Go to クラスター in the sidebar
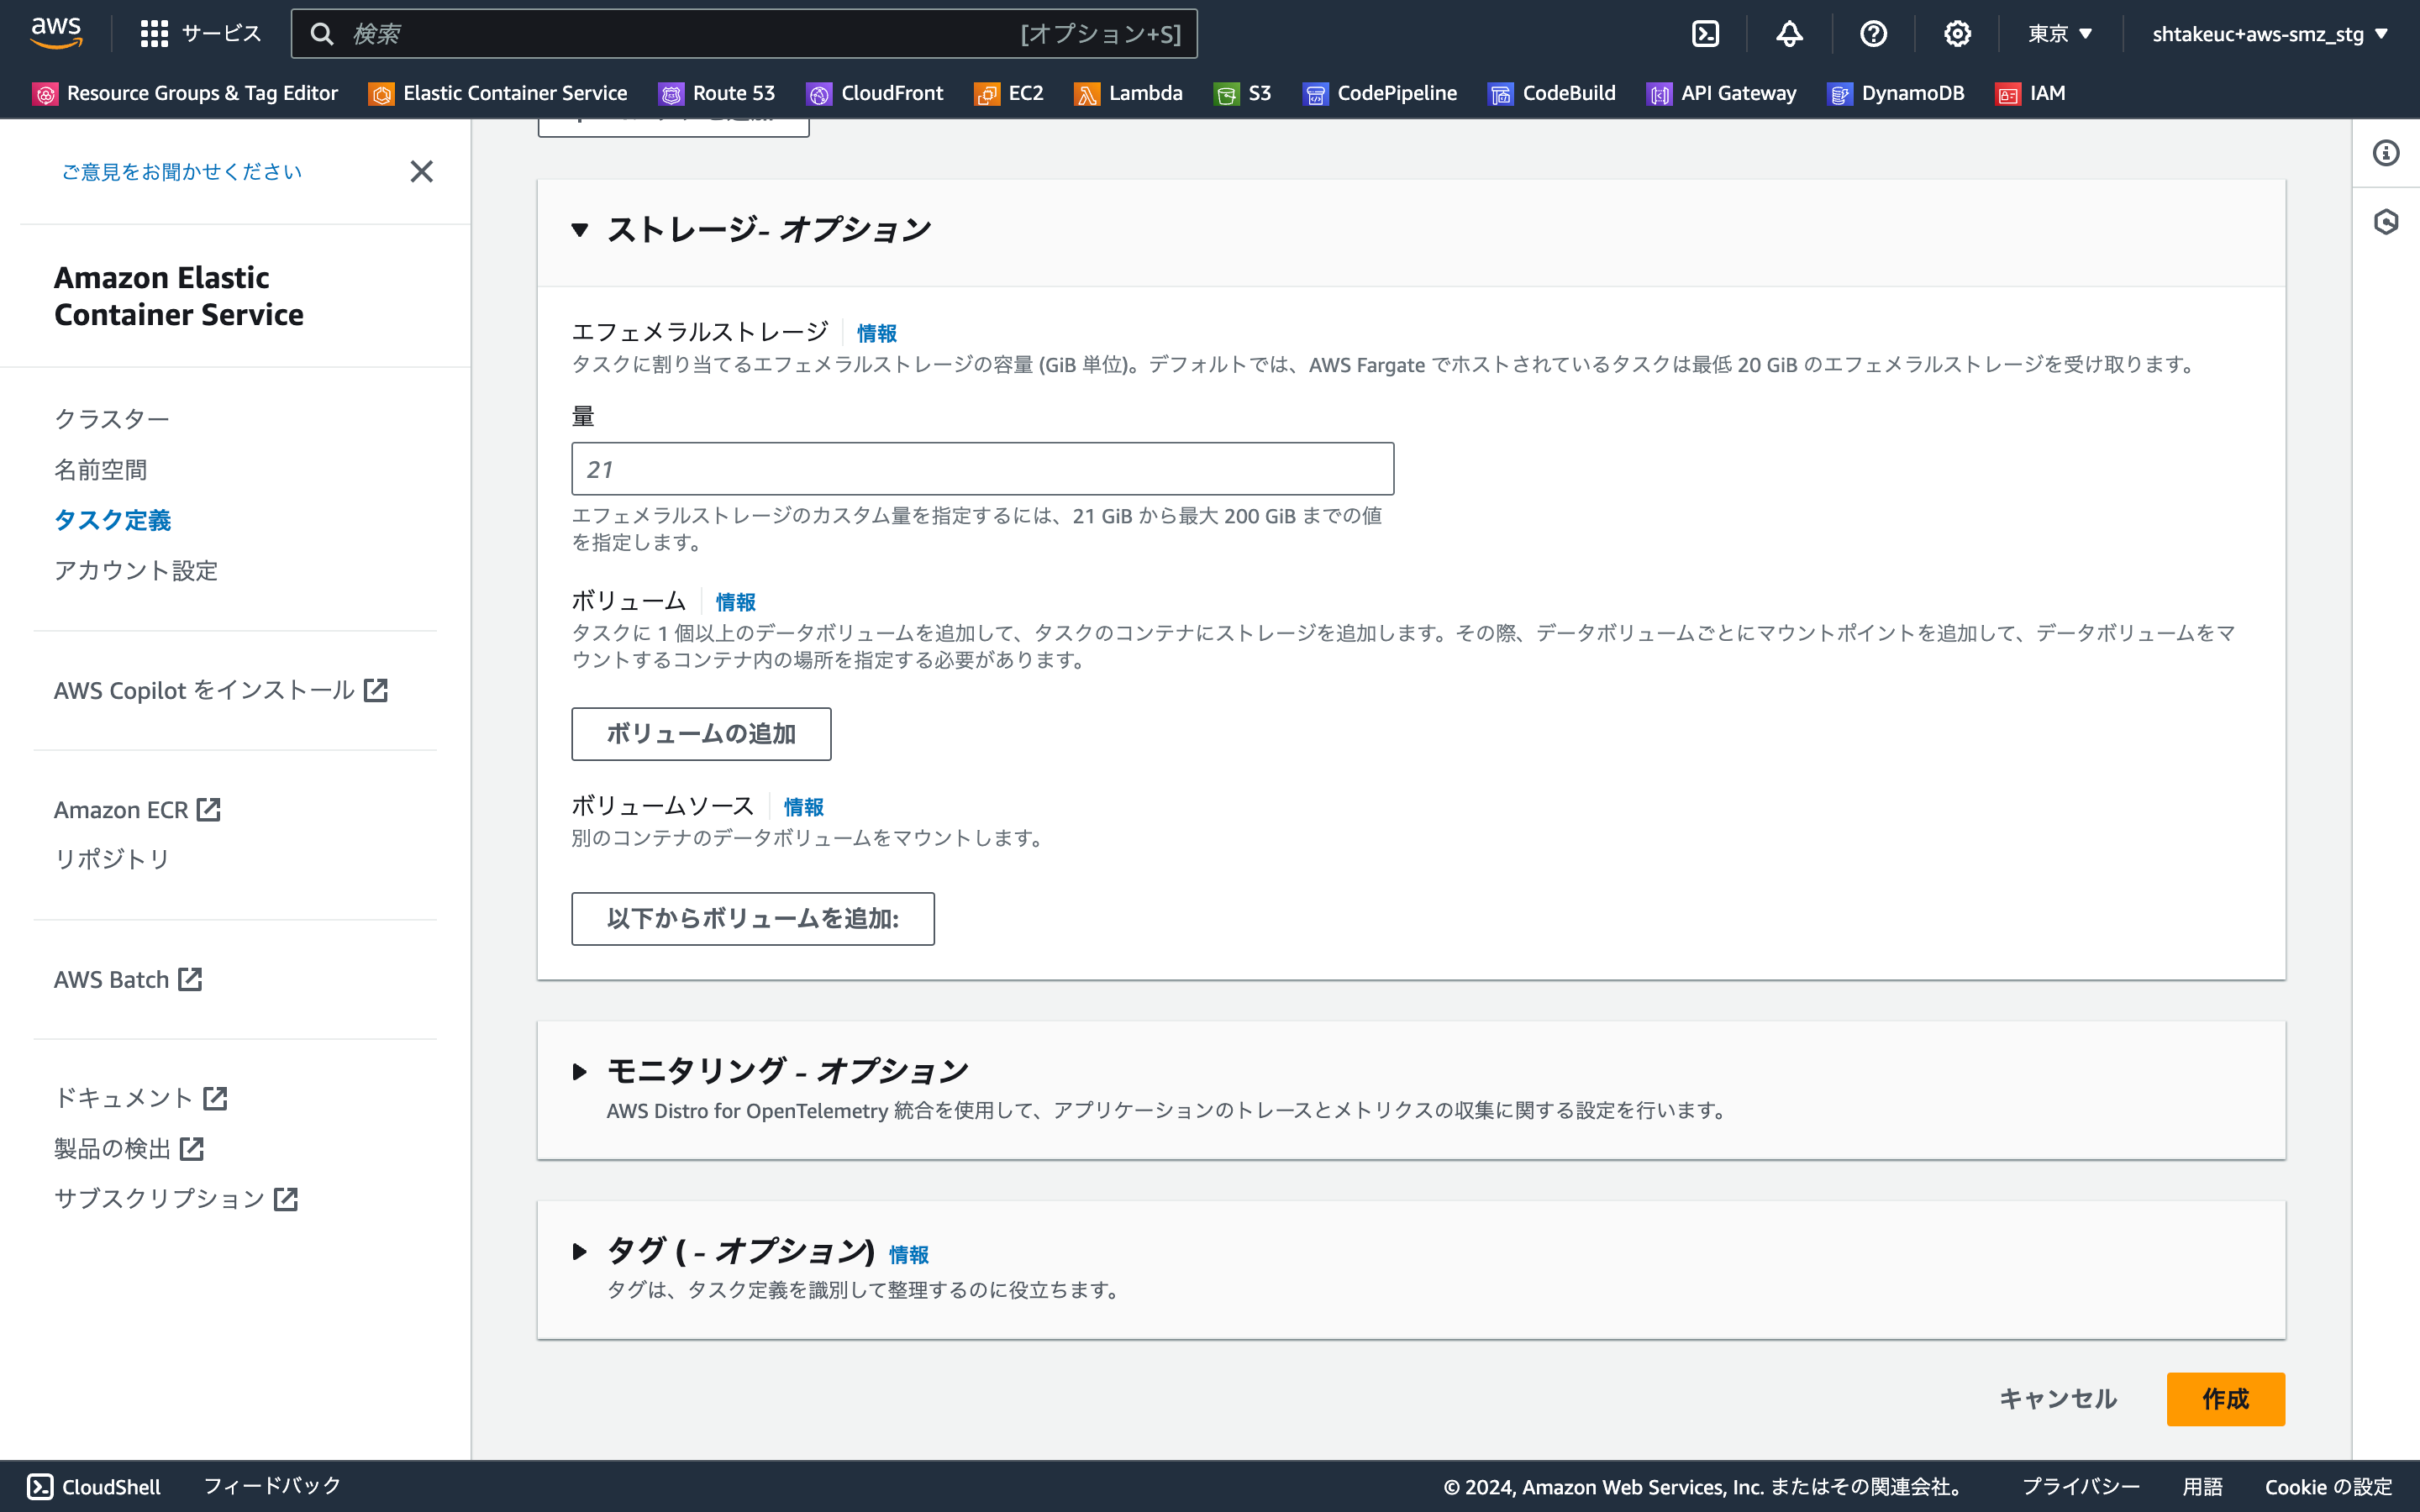 tap(112, 419)
